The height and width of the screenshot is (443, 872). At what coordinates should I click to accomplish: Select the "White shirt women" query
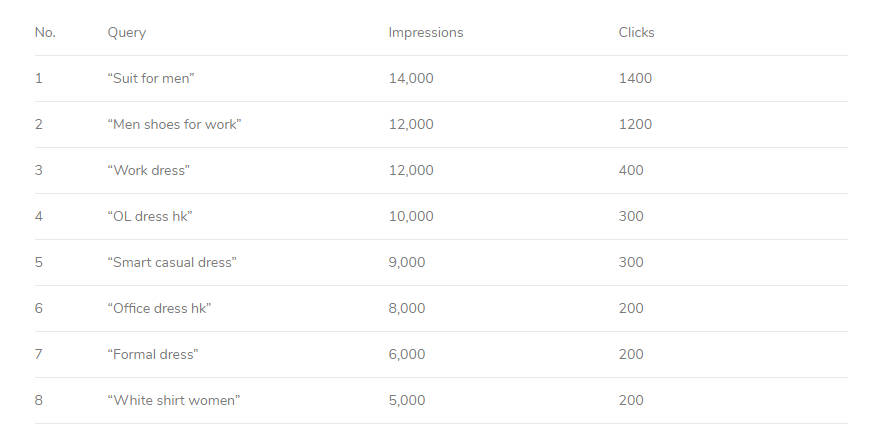(174, 401)
